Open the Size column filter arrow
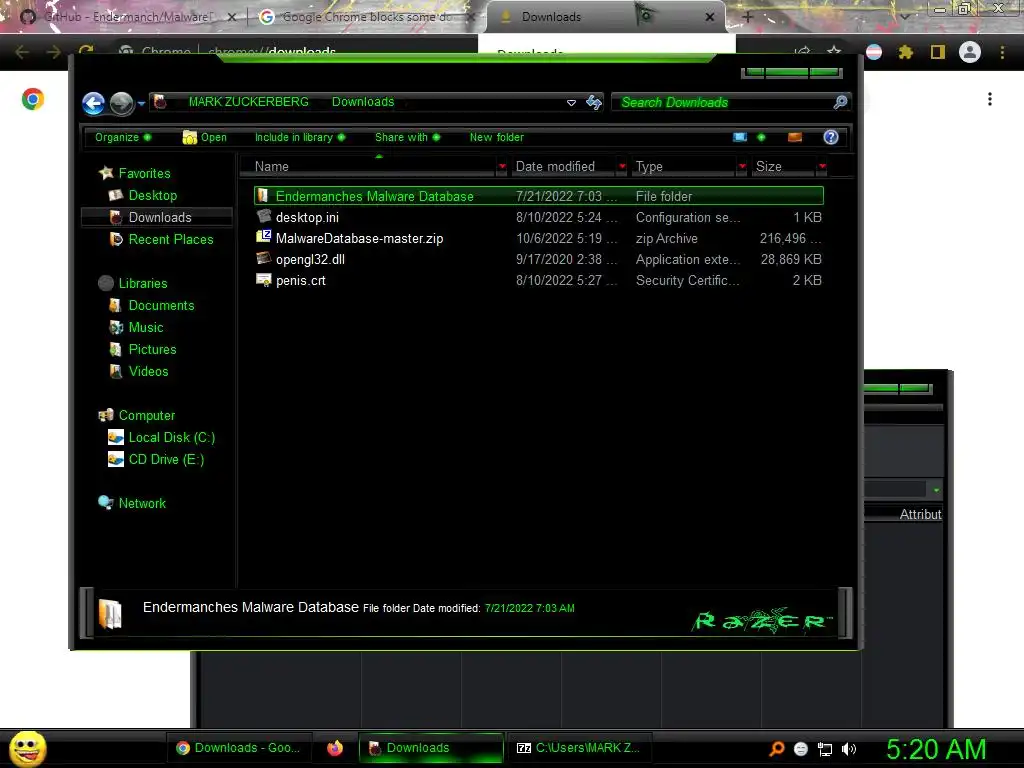The height and width of the screenshot is (768, 1024). pos(822,167)
